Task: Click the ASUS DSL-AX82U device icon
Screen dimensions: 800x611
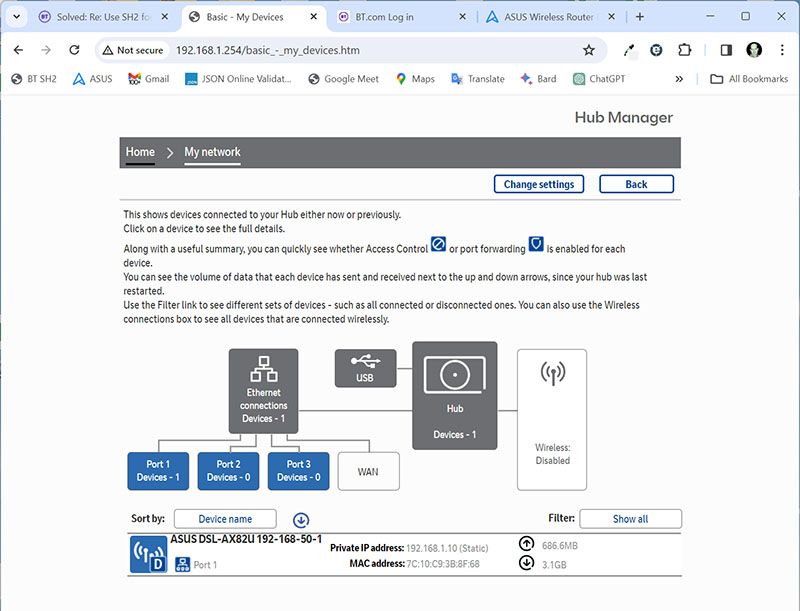Action: [149, 554]
